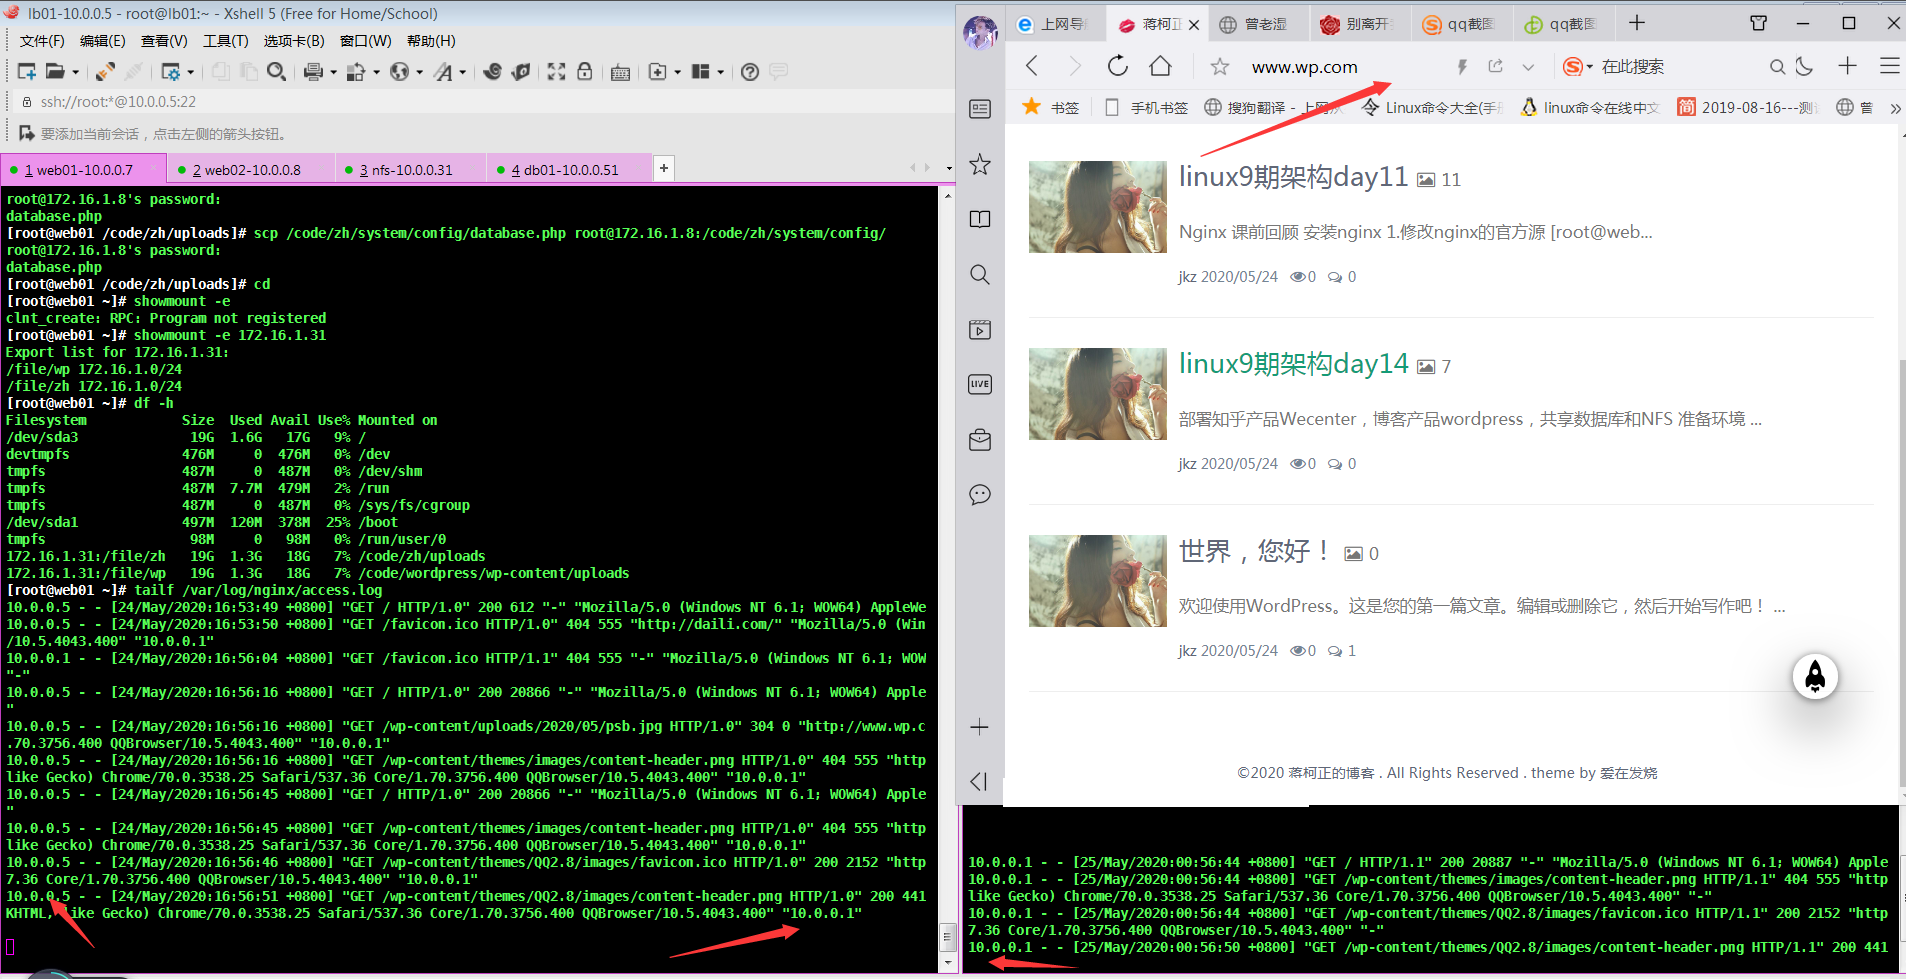Open the 手机书签 bookmark
Image resolution: width=1906 pixels, height=979 pixels.
[1147, 108]
